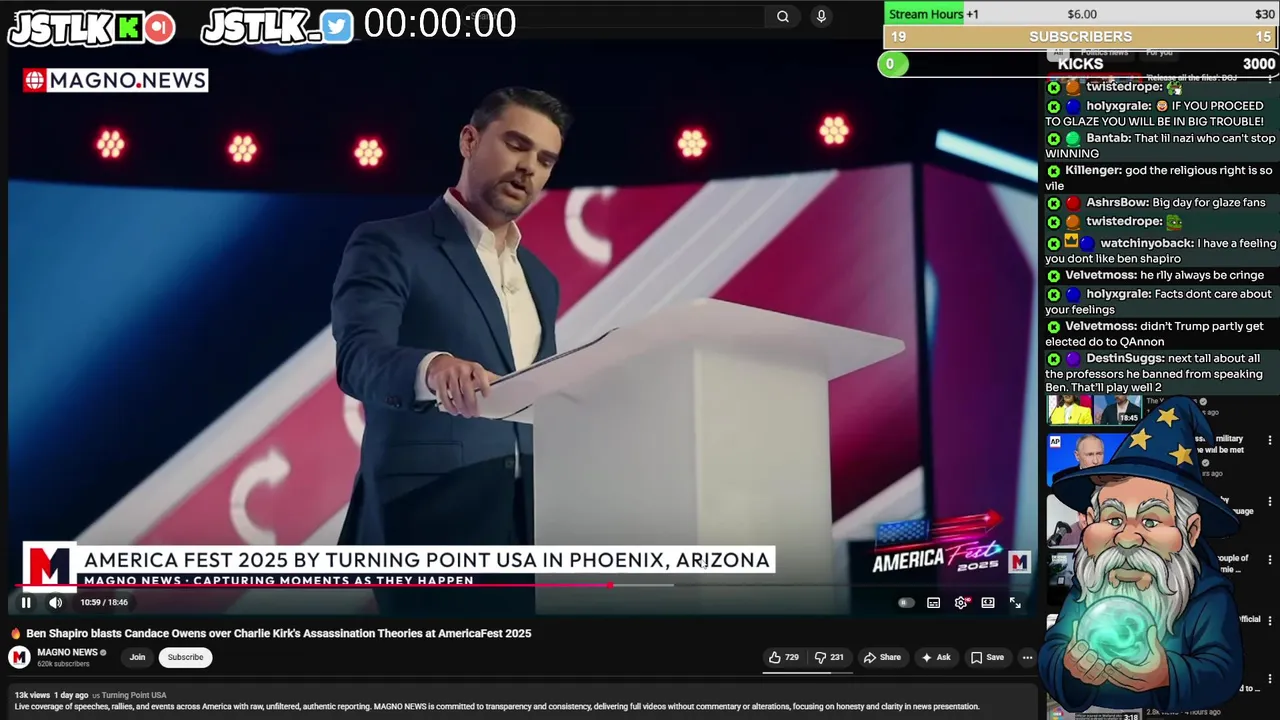
Task: Toggle the autoplay switch in player
Action: click(x=906, y=602)
